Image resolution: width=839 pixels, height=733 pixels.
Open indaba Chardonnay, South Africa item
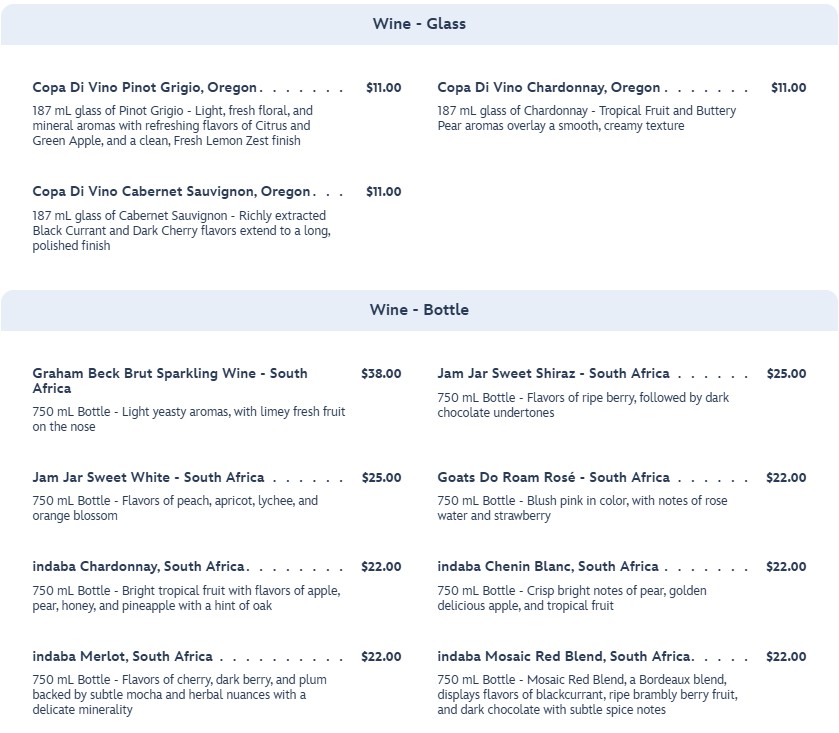[140, 567]
